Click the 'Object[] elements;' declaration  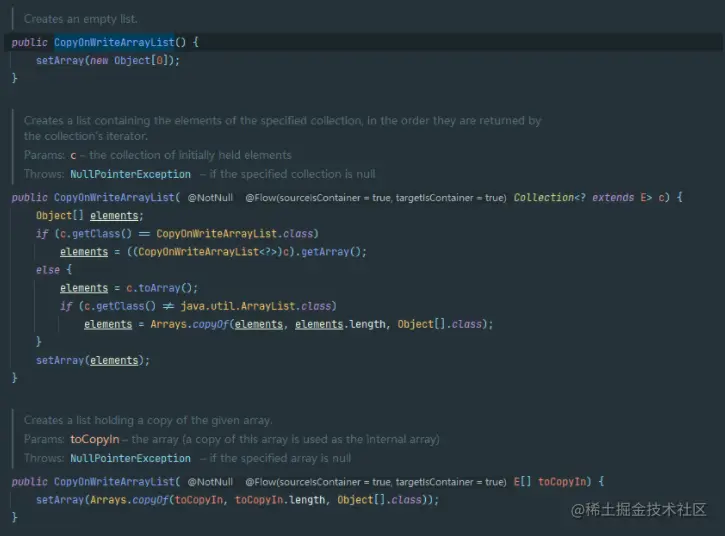point(90,216)
